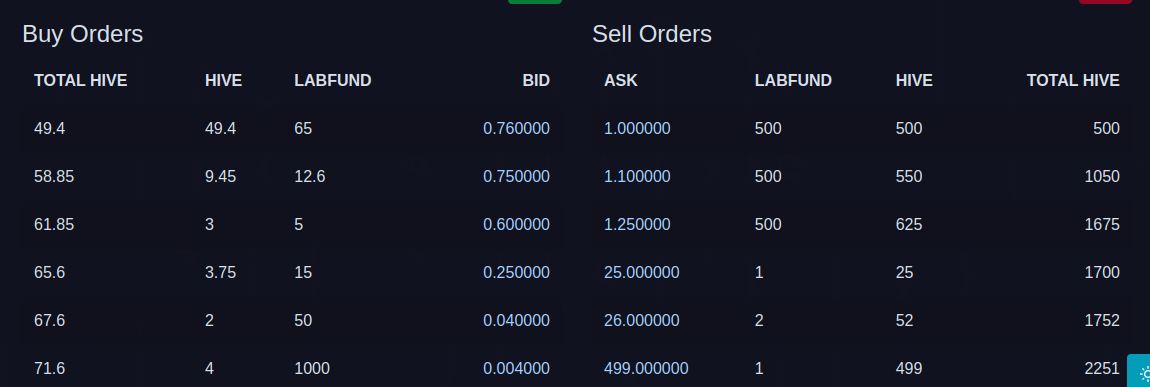
Task: Select the 0.760000 bid price
Action: click(x=516, y=128)
